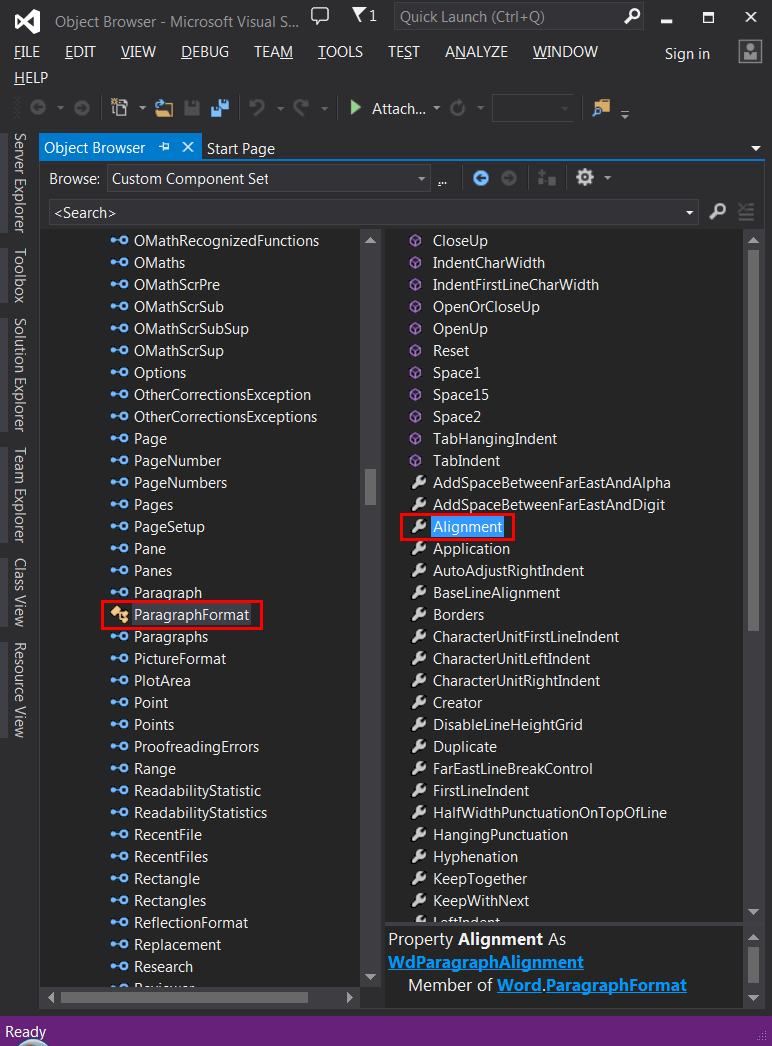Click the edit custom component set ellipsis
772x1046 pixels.
pyautogui.click(x=442, y=180)
